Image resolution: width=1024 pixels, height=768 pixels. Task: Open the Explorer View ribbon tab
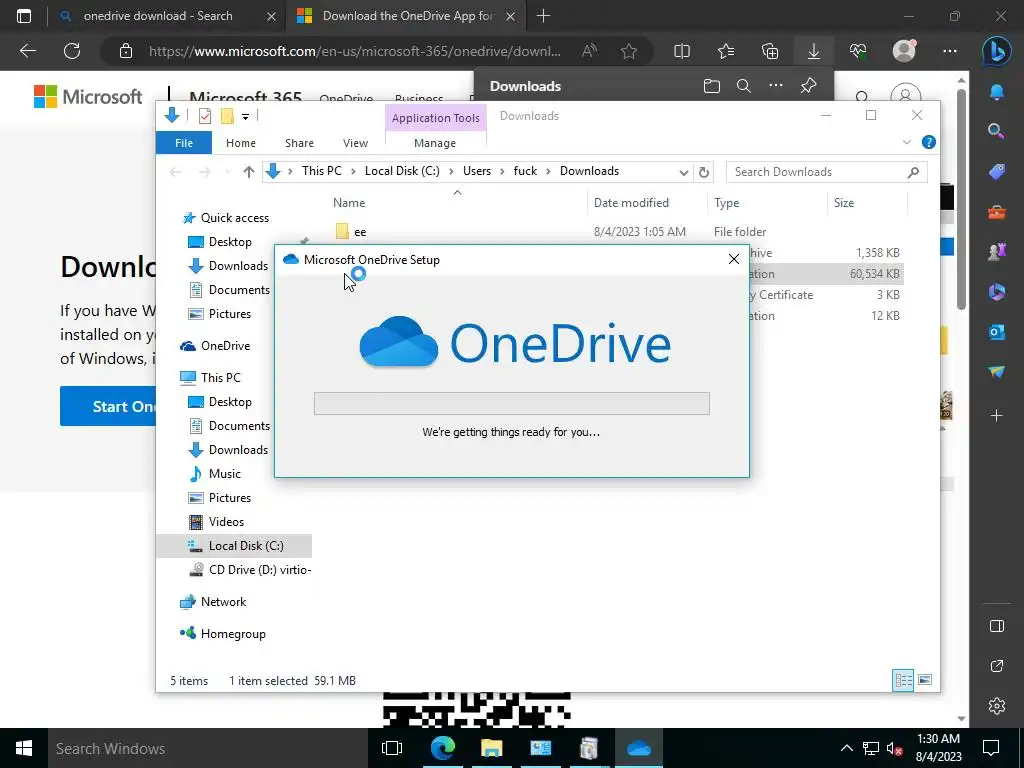(x=355, y=143)
